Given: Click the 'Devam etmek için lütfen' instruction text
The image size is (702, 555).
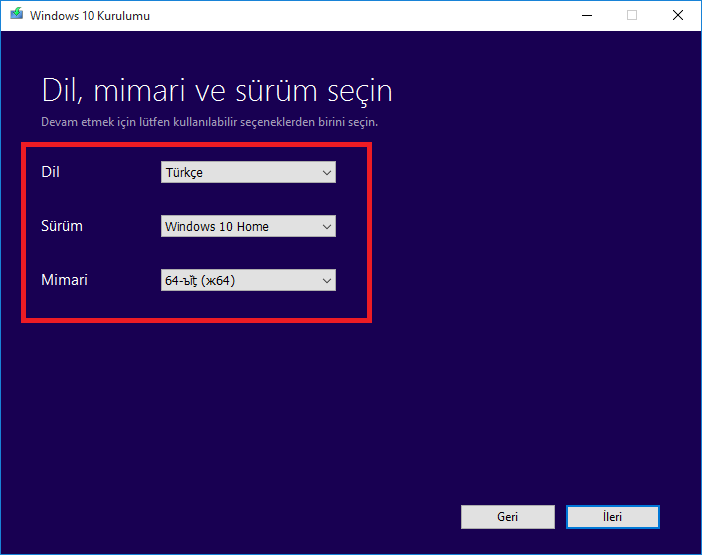Looking at the screenshot, I should click(210, 122).
